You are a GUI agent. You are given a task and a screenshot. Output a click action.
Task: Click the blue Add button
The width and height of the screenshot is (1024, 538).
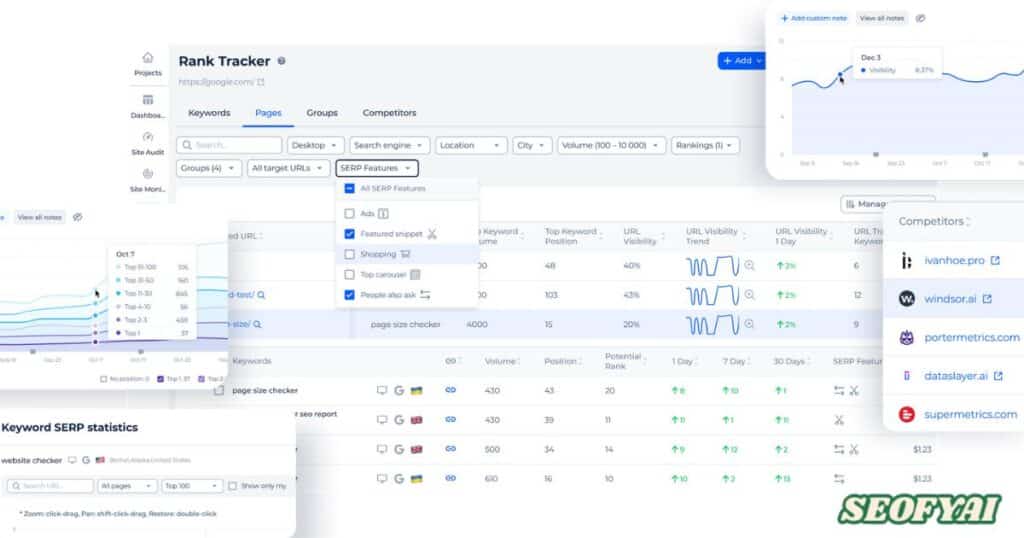[x=742, y=61]
